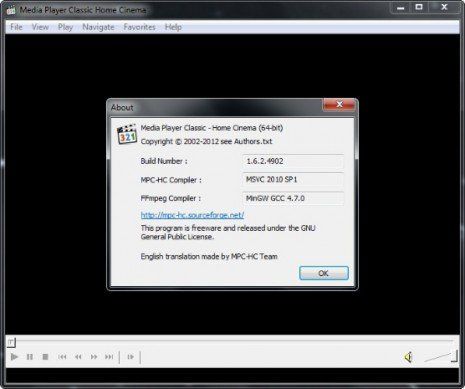Click the MinGW GCC 4.7.0 field
The height and width of the screenshot is (389, 465).
[x=293, y=198]
